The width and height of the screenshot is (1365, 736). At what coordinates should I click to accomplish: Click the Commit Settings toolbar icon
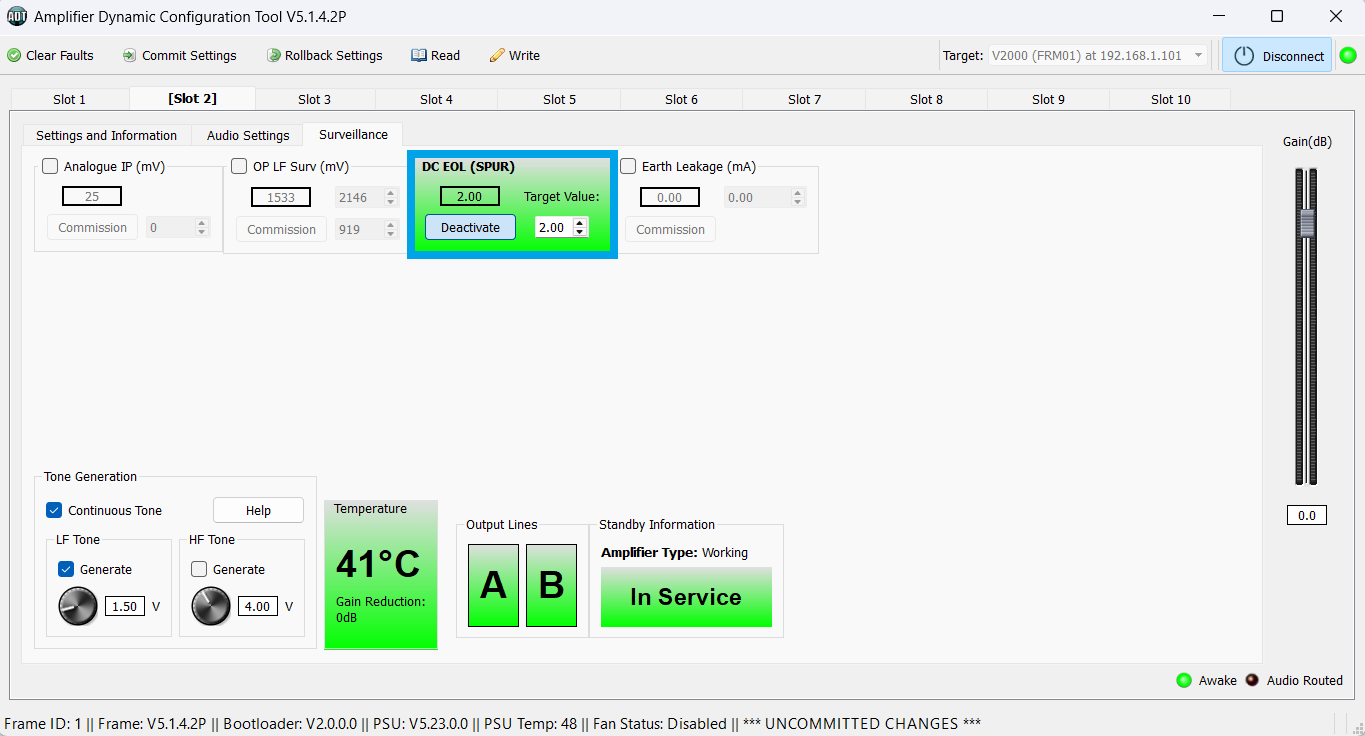[x=130, y=56]
